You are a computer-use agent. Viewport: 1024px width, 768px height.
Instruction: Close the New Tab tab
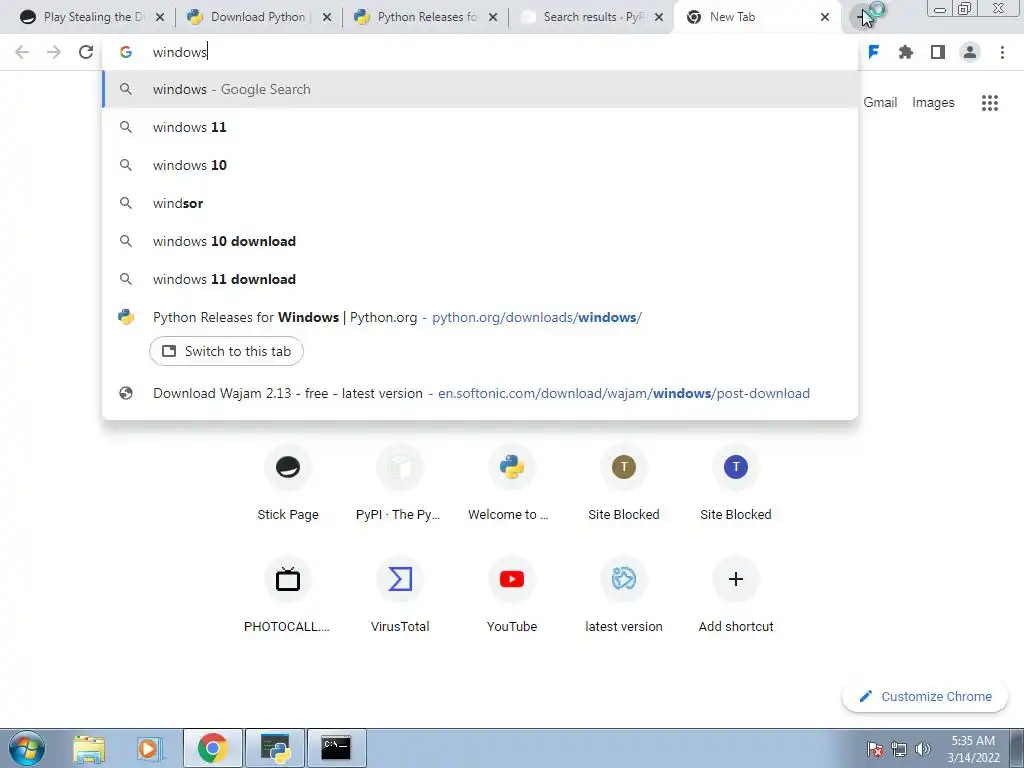[x=825, y=17]
